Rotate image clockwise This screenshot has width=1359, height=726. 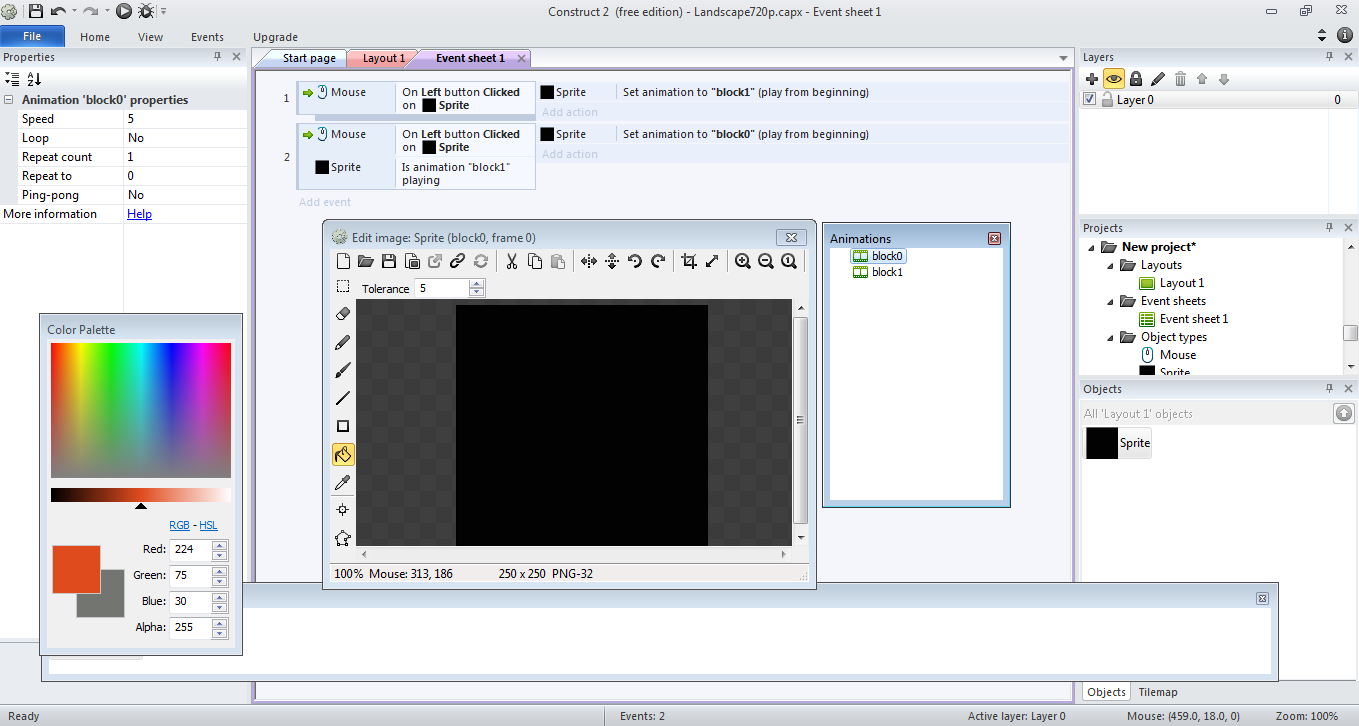coord(658,261)
